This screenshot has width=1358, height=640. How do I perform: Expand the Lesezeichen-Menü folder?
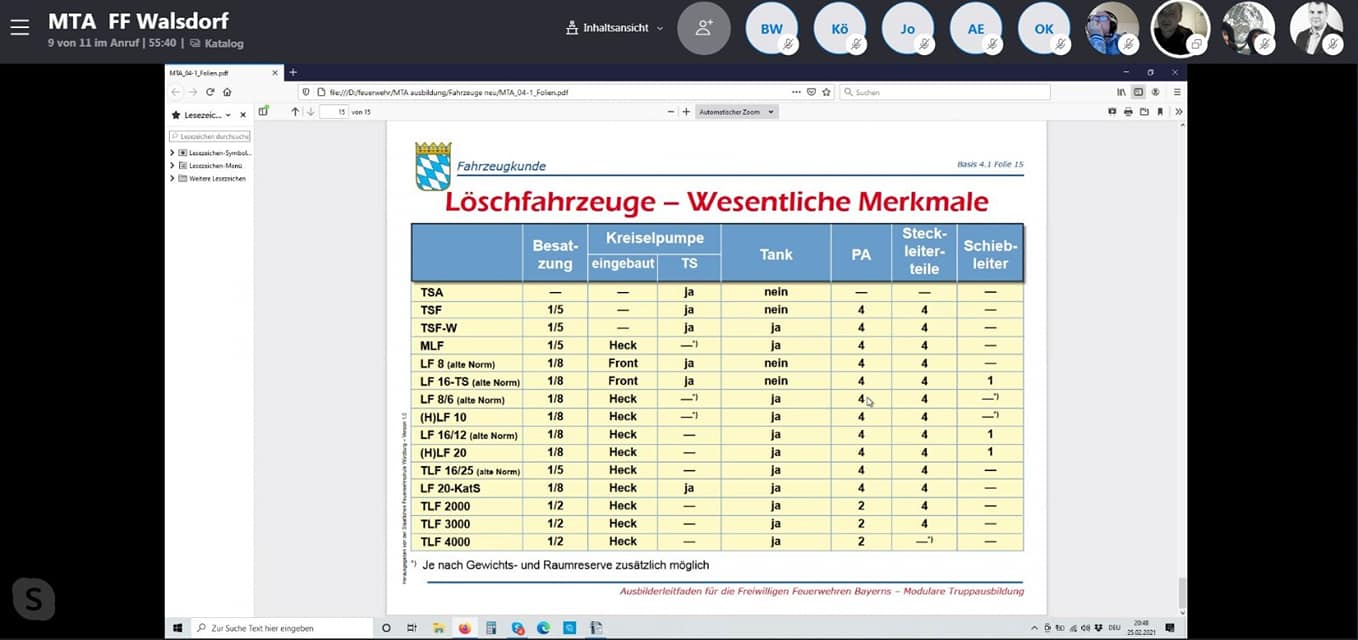click(x=172, y=165)
